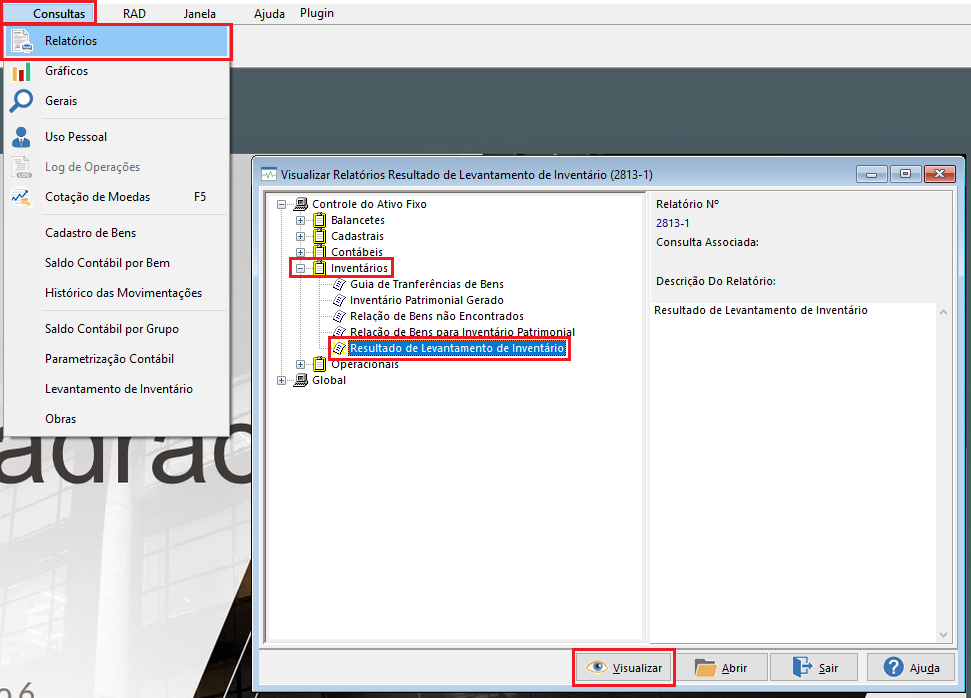Viewport: 971px width, 698px height.
Task: Click the Cotação de Moedas chart icon
Action: tap(21, 198)
